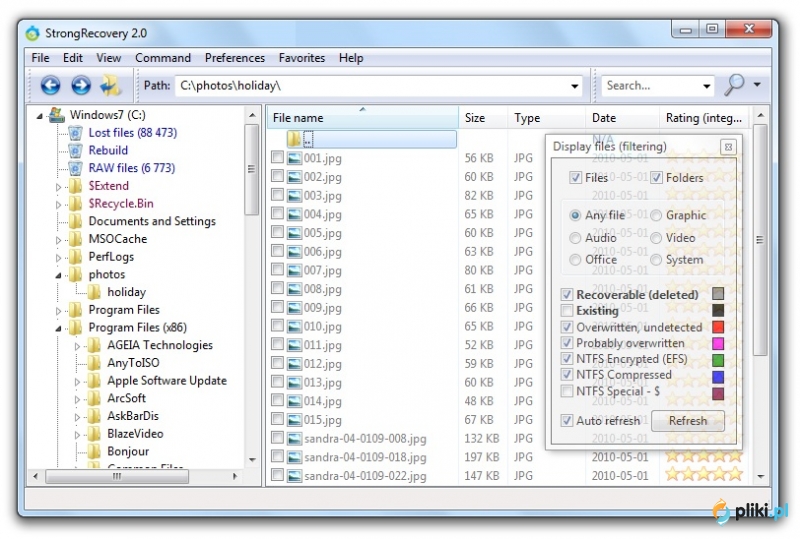Enable the Existing files checkbox

coord(566,310)
